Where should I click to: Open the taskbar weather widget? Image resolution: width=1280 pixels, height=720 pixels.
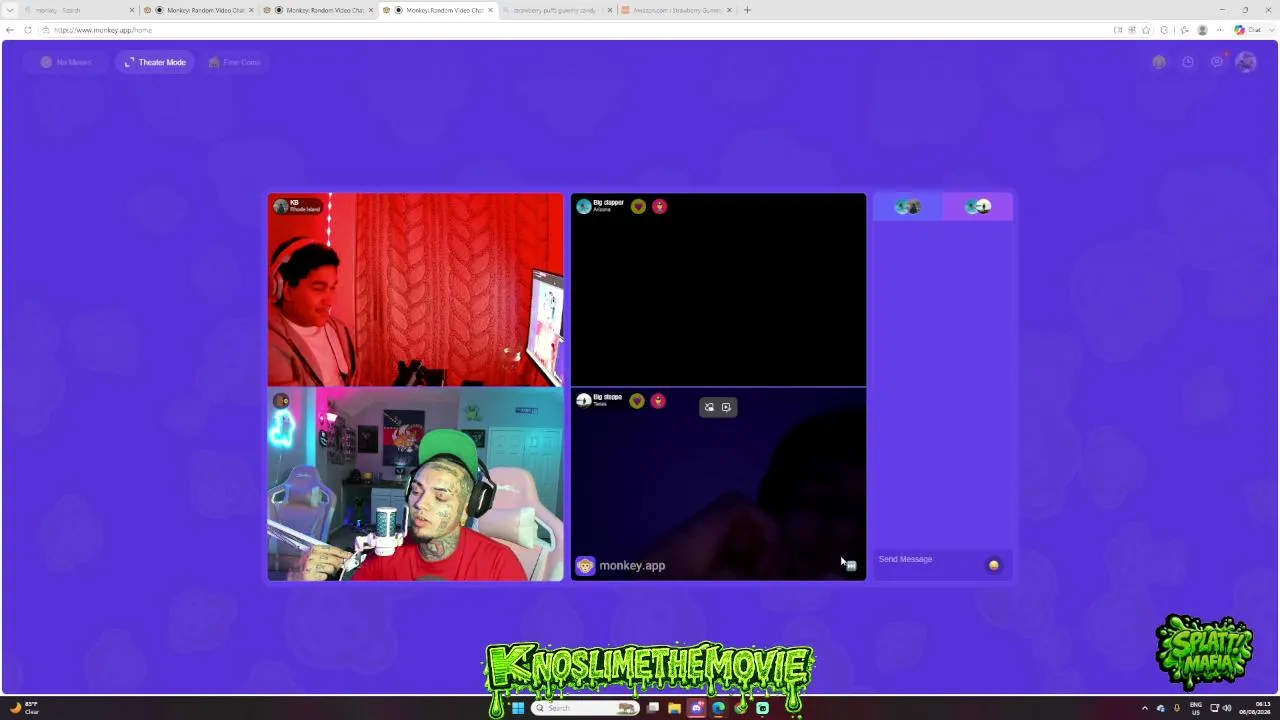coord(25,708)
